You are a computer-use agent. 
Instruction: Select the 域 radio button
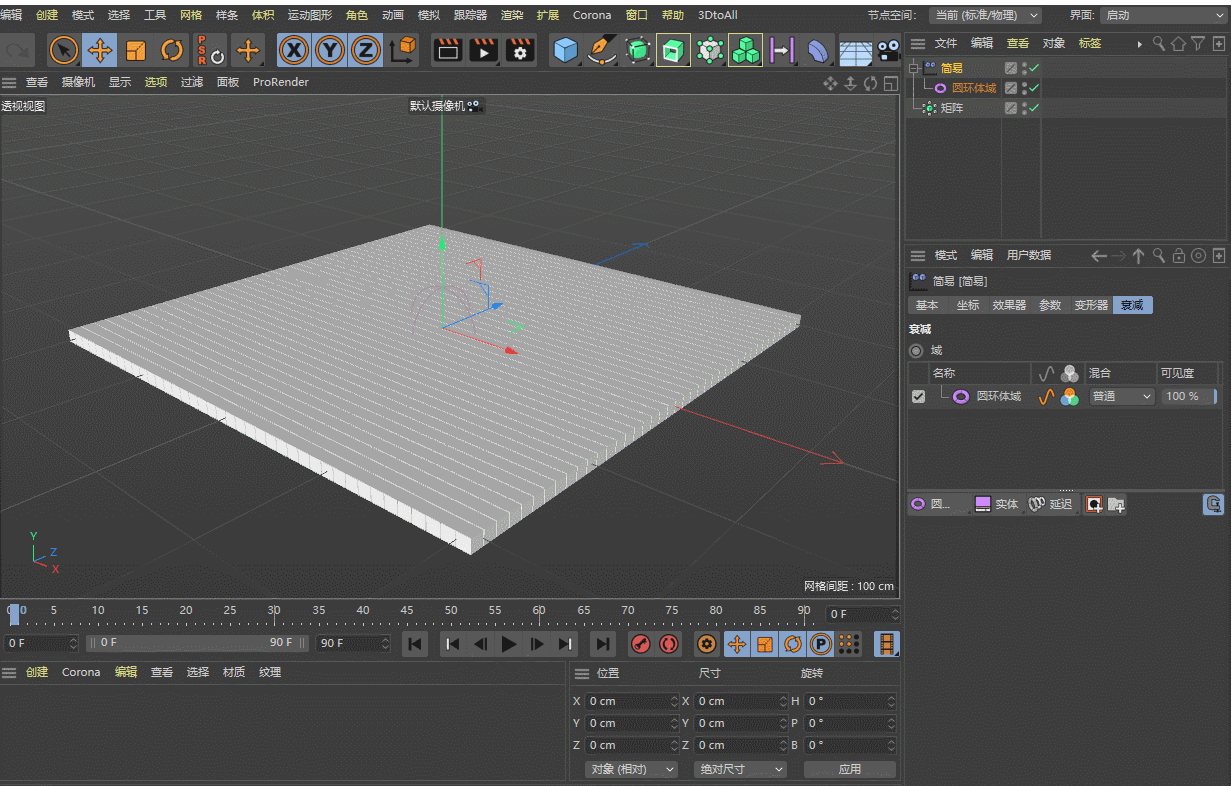pos(916,351)
